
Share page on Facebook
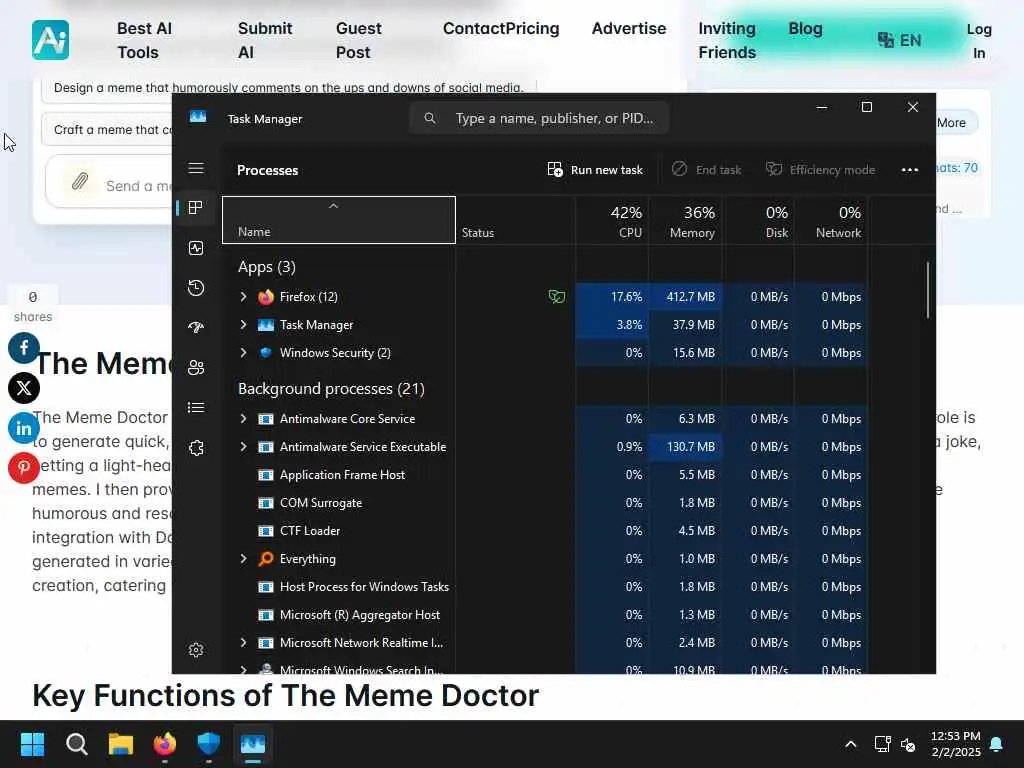click(x=24, y=348)
